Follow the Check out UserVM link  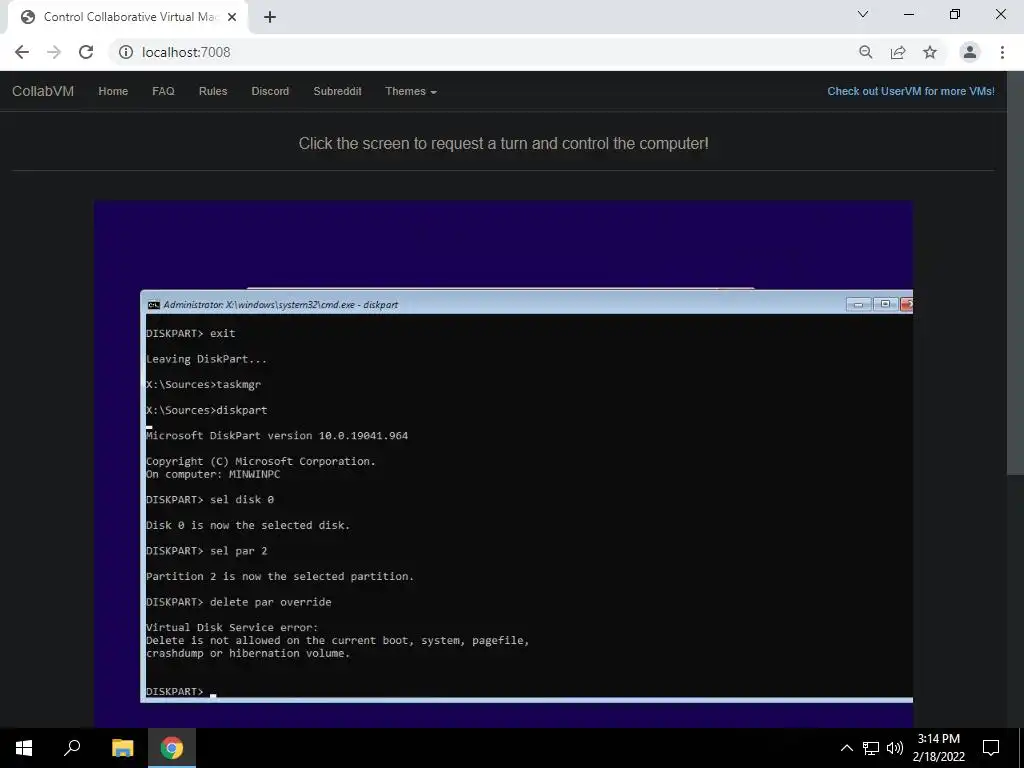click(x=911, y=91)
